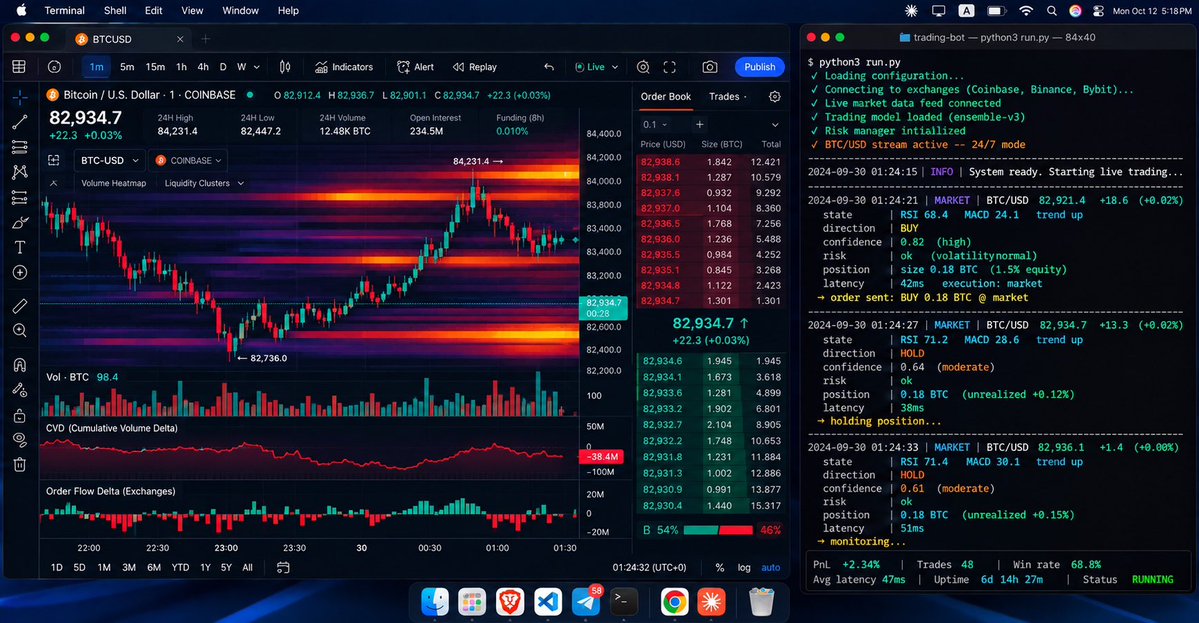Click the blue Publish button
This screenshot has height=623, width=1199.
point(759,67)
